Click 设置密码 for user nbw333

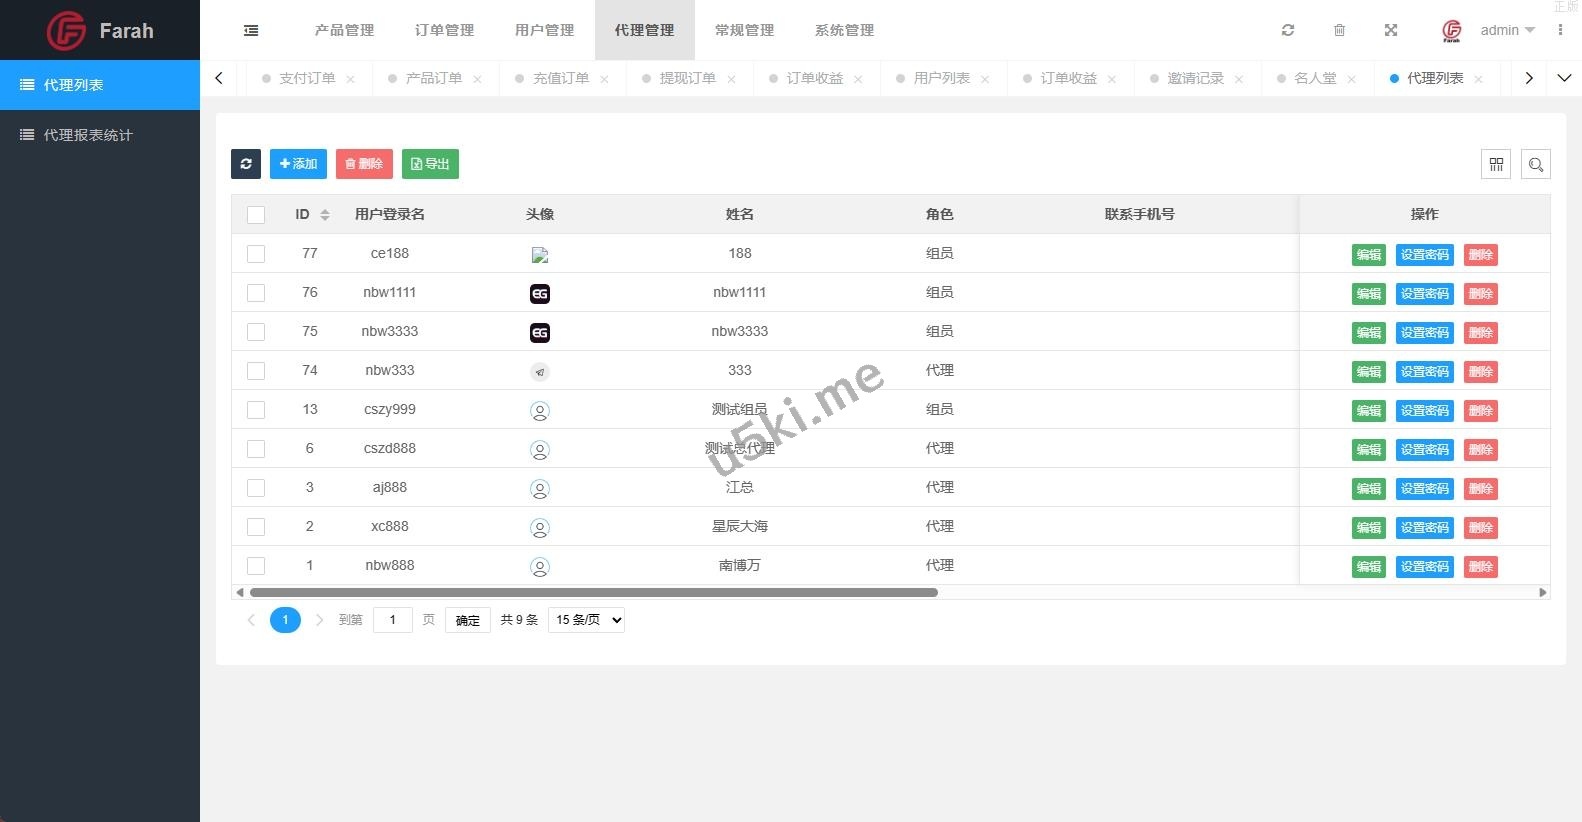coord(1424,372)
